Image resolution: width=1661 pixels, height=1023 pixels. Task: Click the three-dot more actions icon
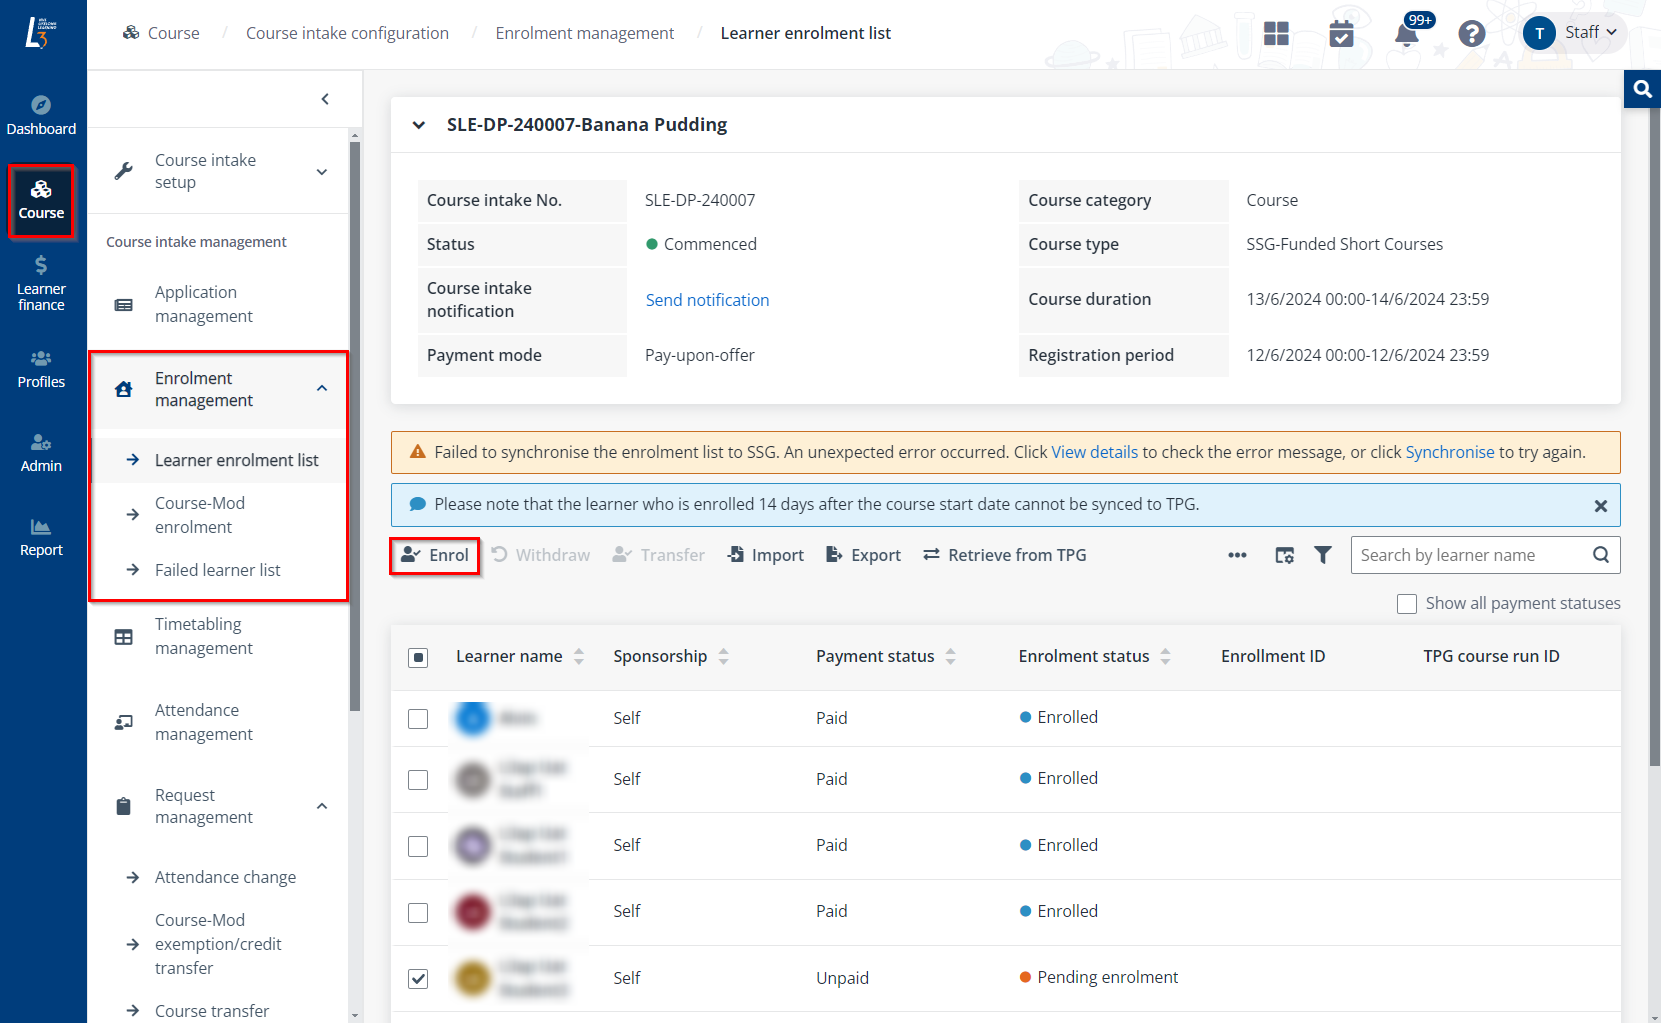[x=1237, y=555]
